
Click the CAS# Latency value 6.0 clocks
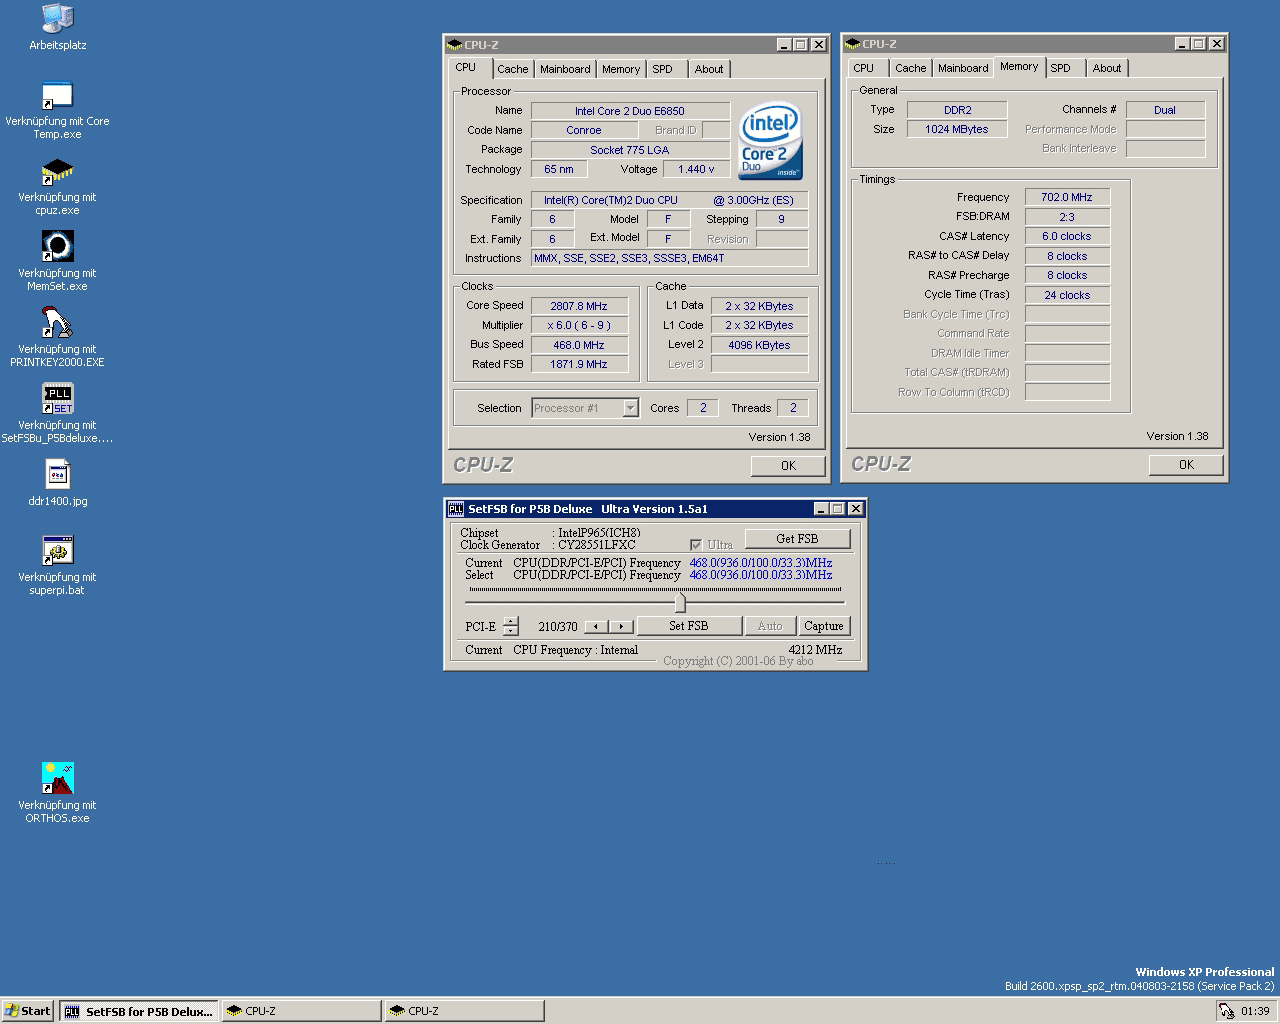(1067, 236)
